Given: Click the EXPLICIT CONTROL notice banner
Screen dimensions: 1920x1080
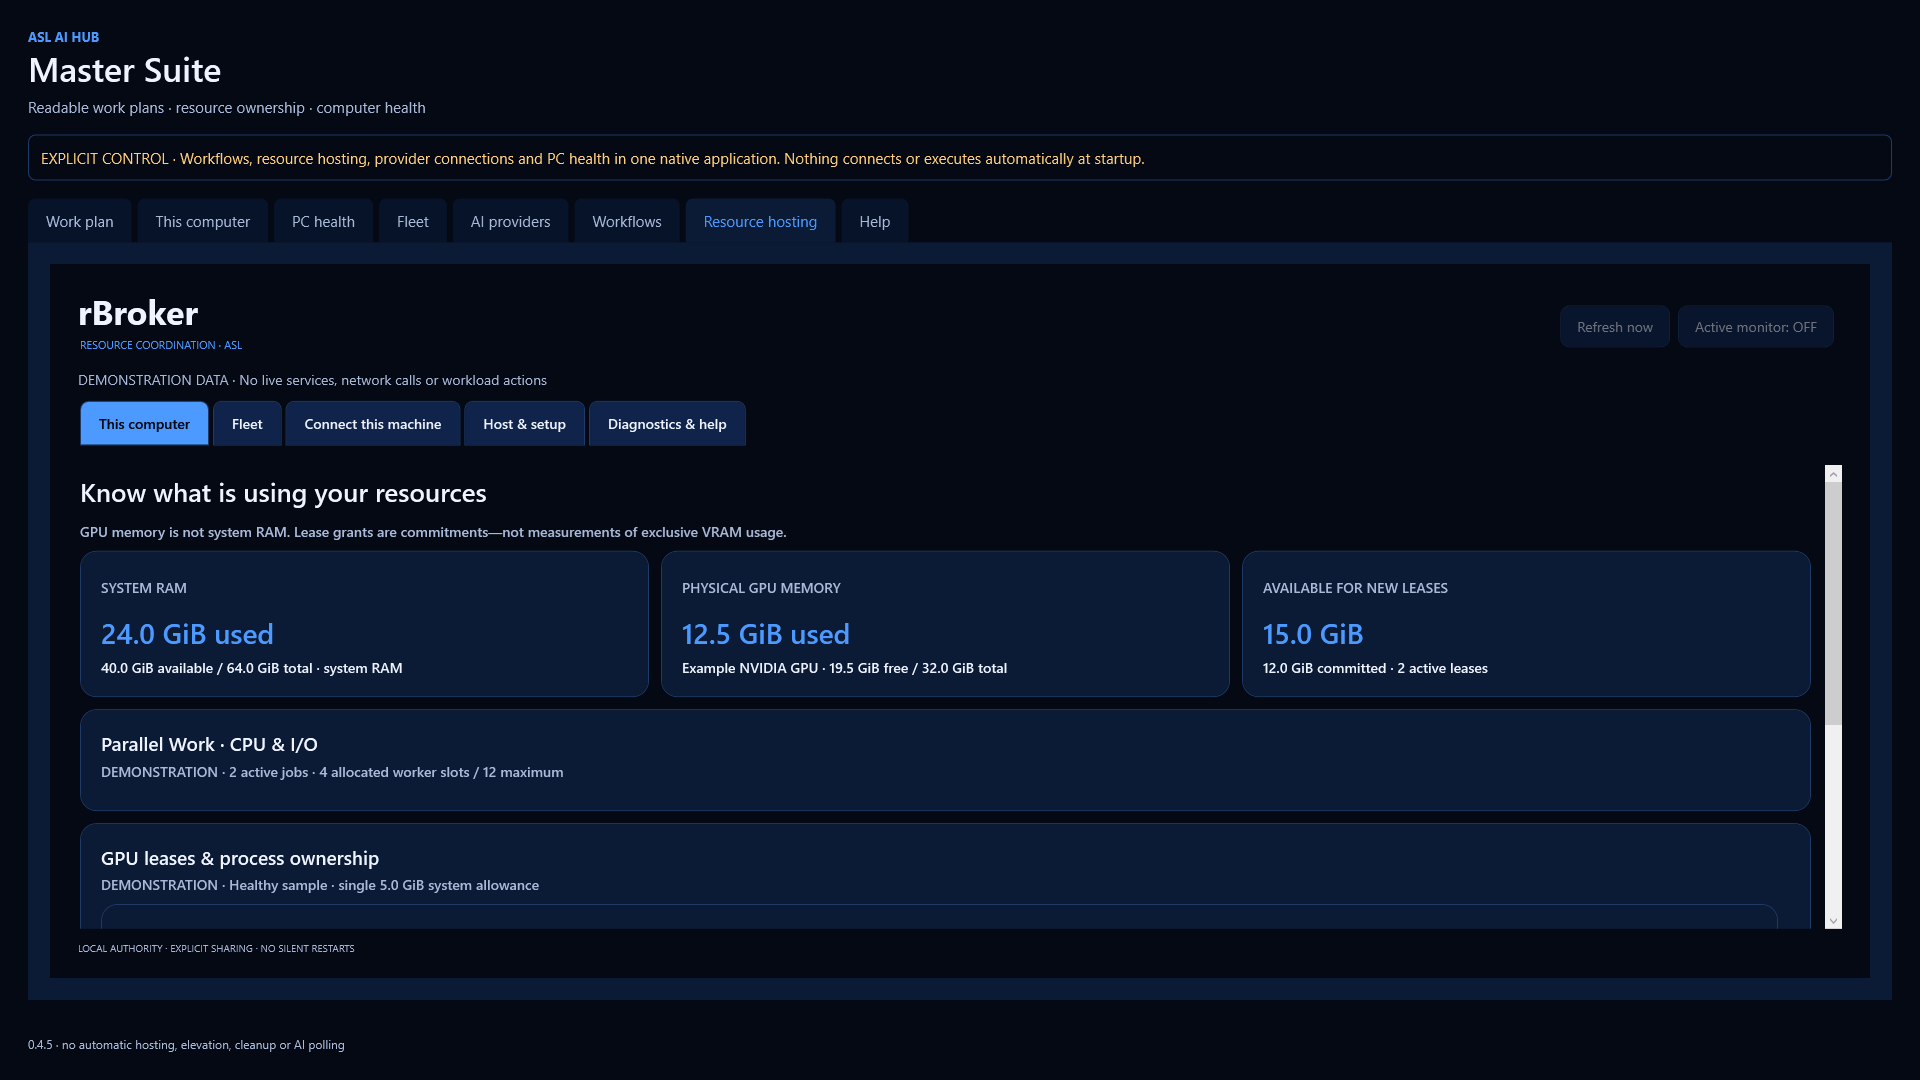Looking at the screenshot, I should coord(960,158).
